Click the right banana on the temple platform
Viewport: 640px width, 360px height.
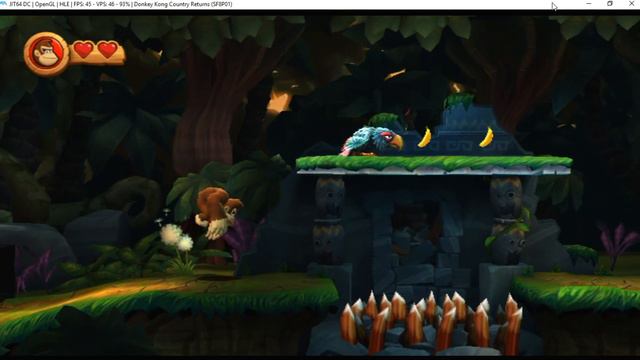point(487,137)
